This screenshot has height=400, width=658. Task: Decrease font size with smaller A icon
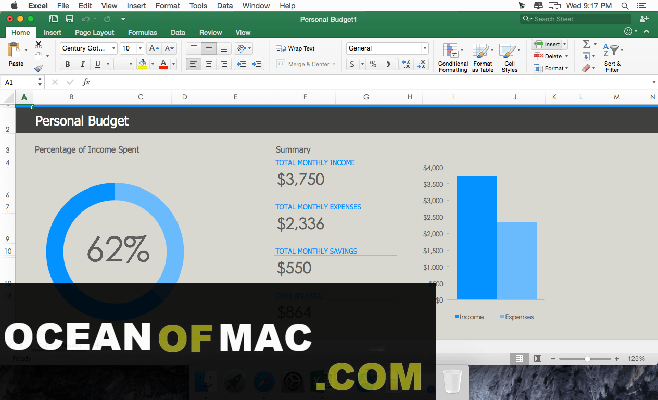pyautogui.click(x=169, y=48)
